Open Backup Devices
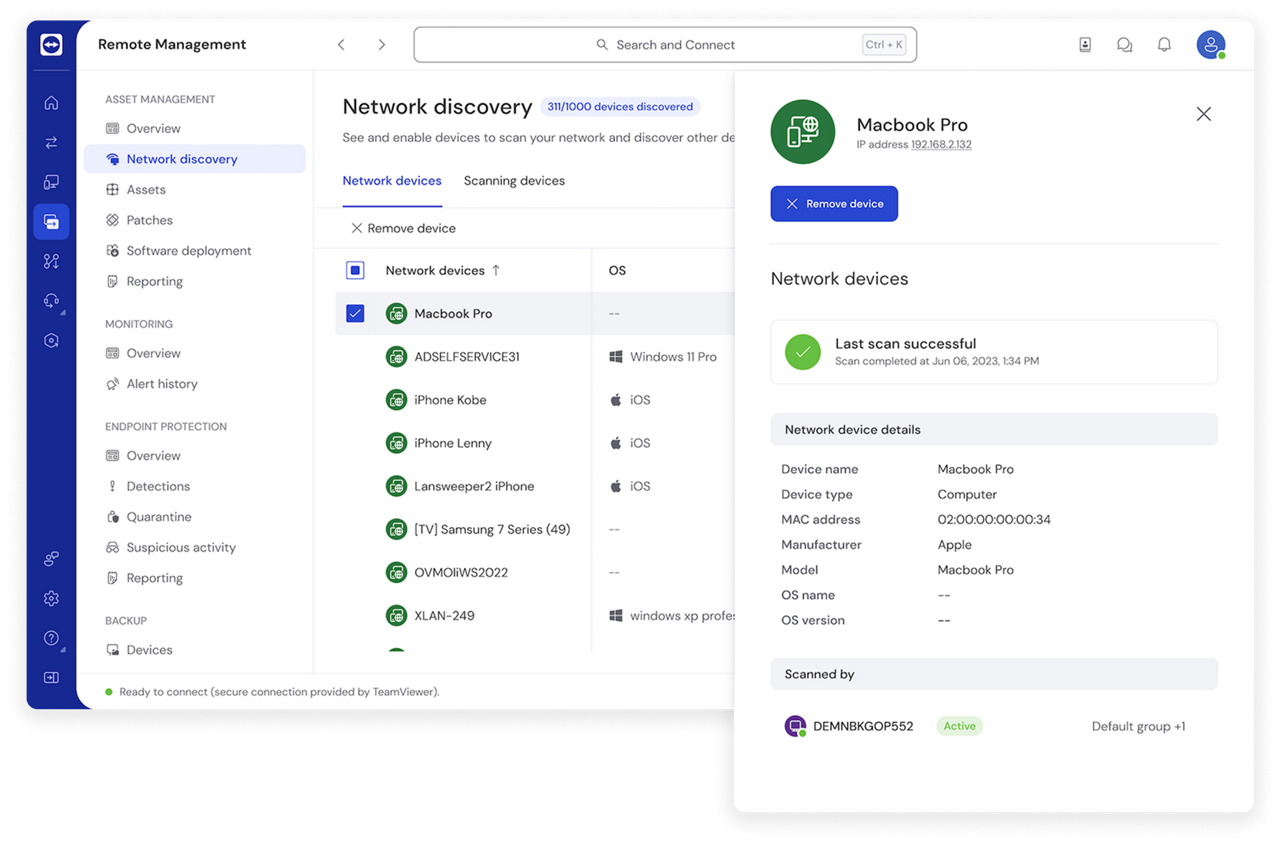Image resolution: width=1280 pixels, height=844 pixels. click(194, 650)
